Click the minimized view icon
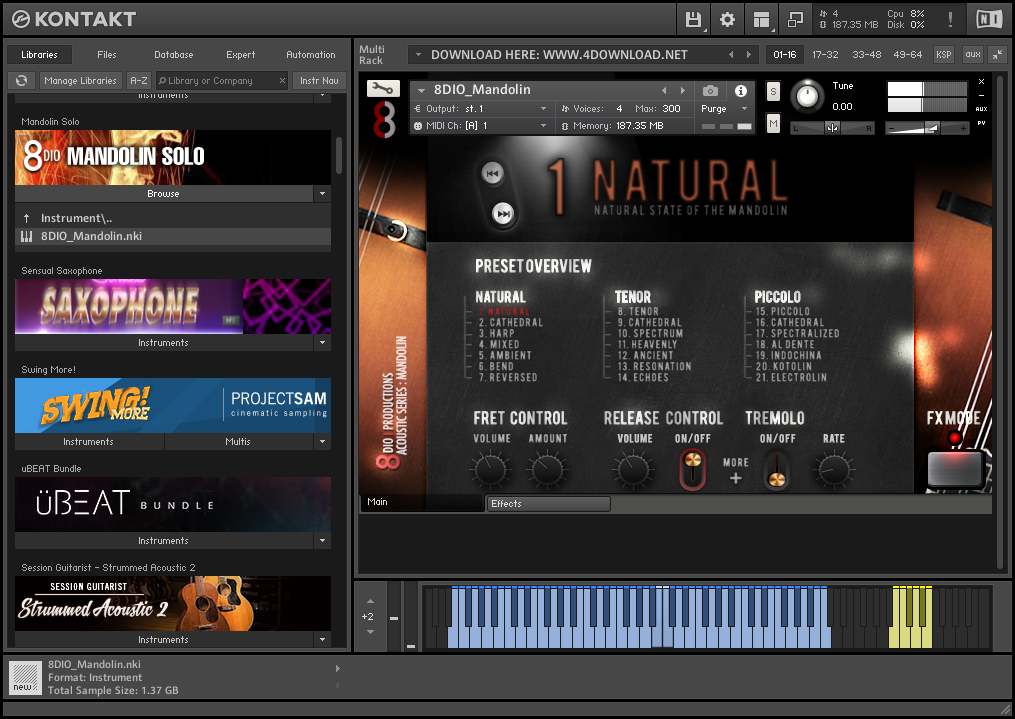The width and height of the screenshot is (1015, 719). pyautogui.click(x=796, y=20)
